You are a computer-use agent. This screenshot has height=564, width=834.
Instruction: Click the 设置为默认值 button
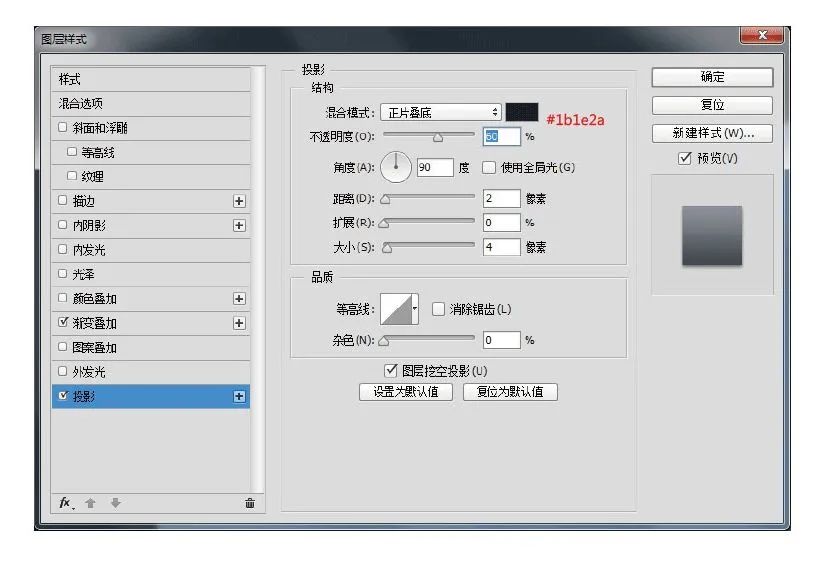406,392
